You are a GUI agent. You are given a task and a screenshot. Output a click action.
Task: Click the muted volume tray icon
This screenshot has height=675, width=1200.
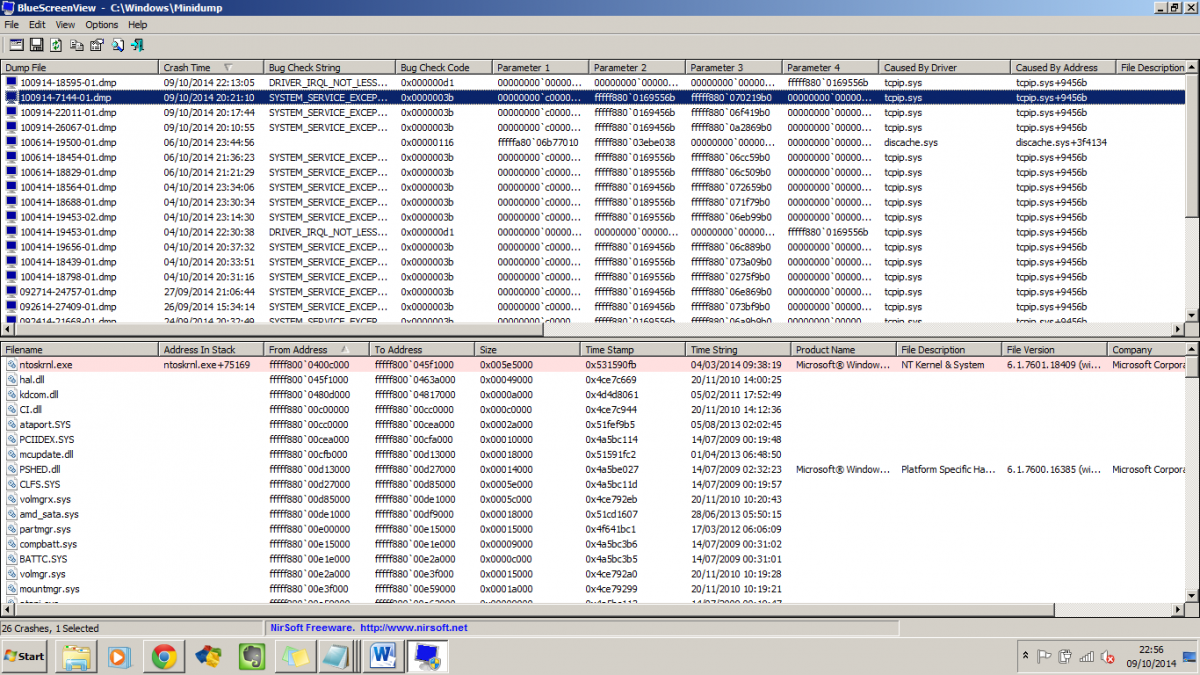[1108, 657]
